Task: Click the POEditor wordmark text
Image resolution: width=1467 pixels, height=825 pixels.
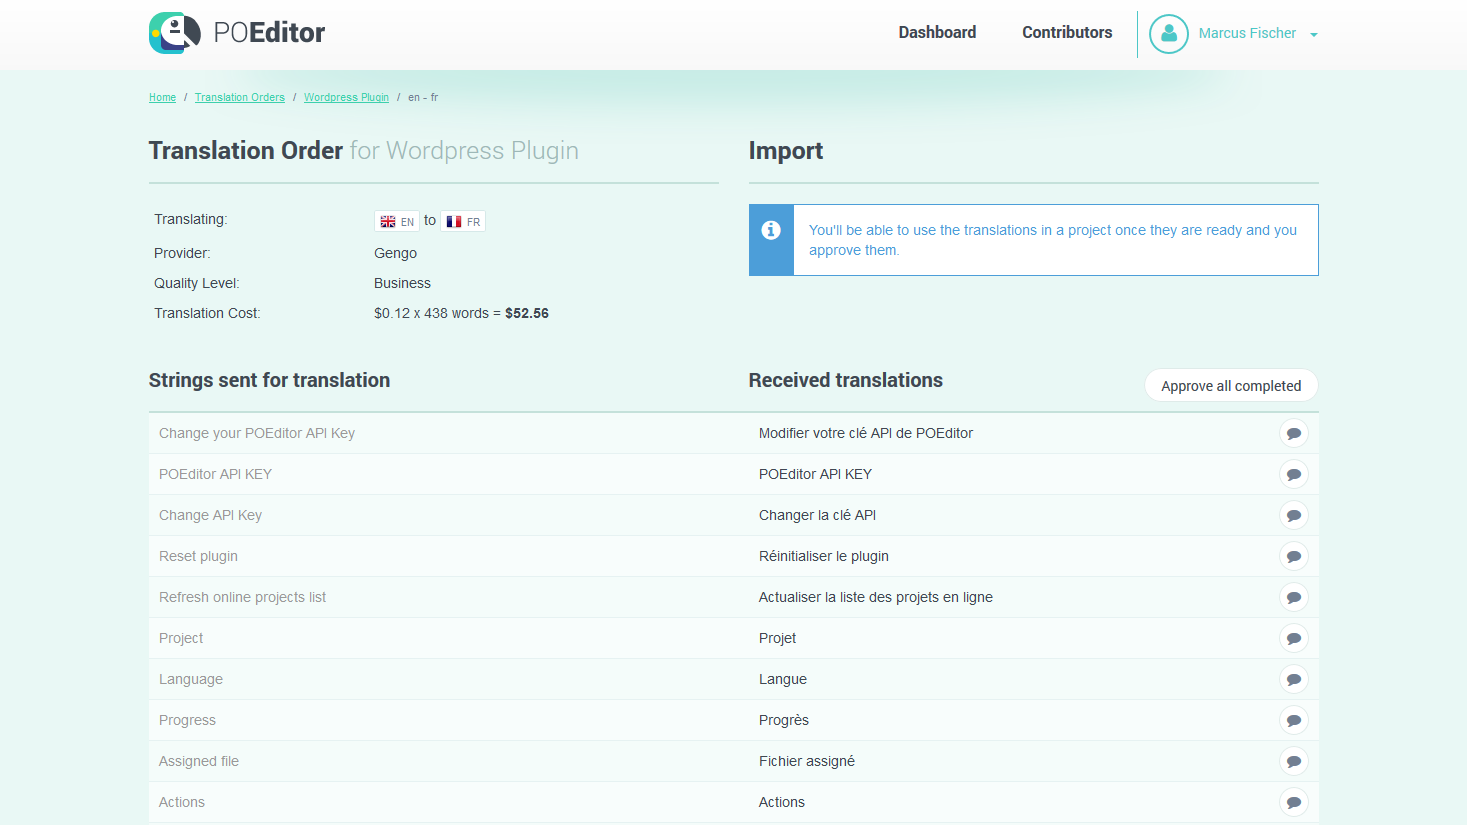Action: [x=269, y=33]
